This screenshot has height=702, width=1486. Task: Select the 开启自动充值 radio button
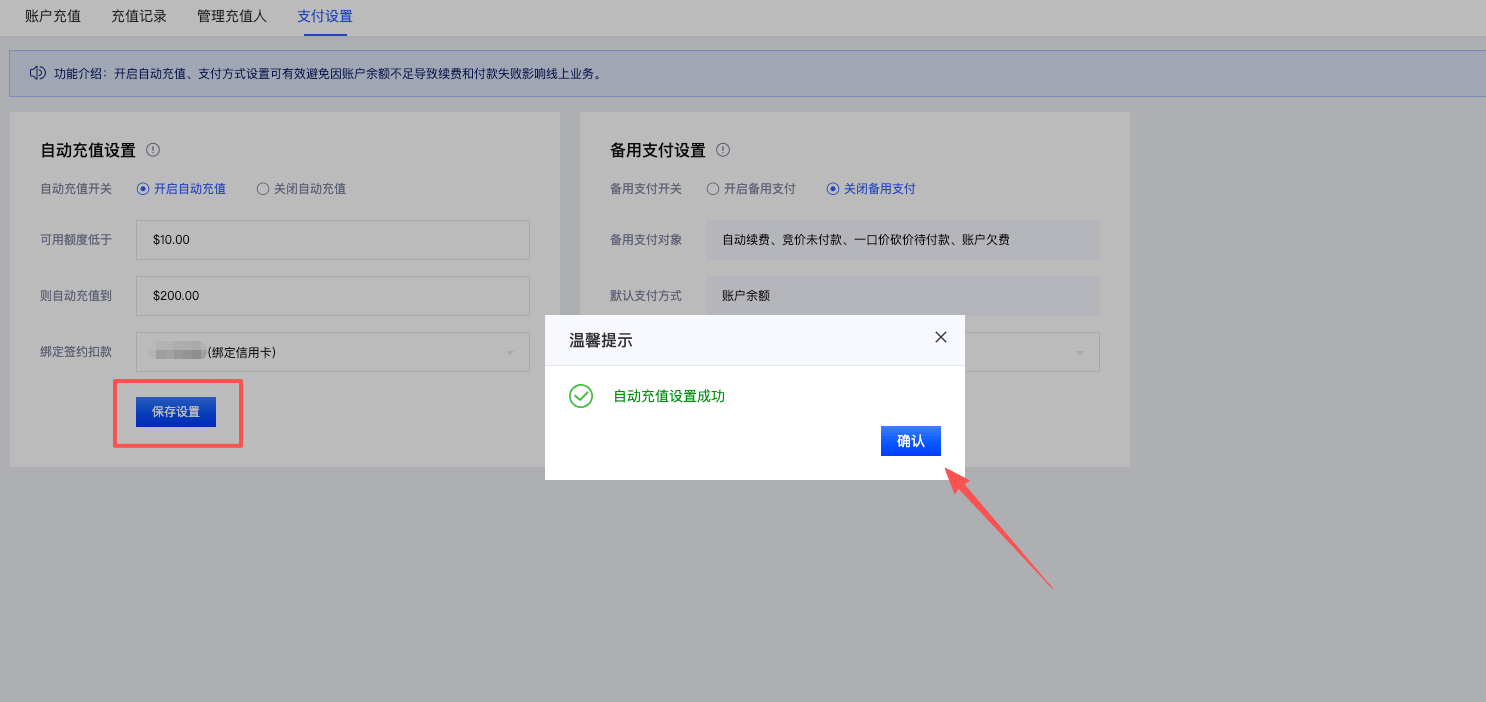(x=143, y=188)
